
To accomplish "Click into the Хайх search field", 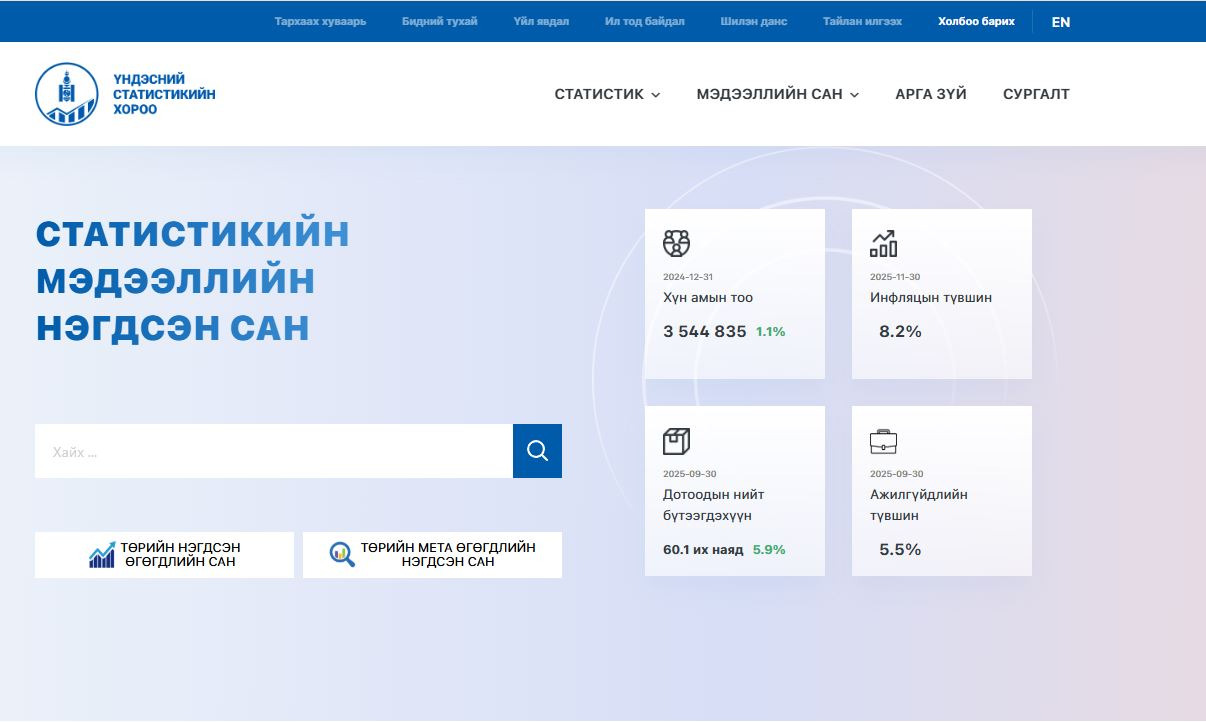I will (273, 451).
